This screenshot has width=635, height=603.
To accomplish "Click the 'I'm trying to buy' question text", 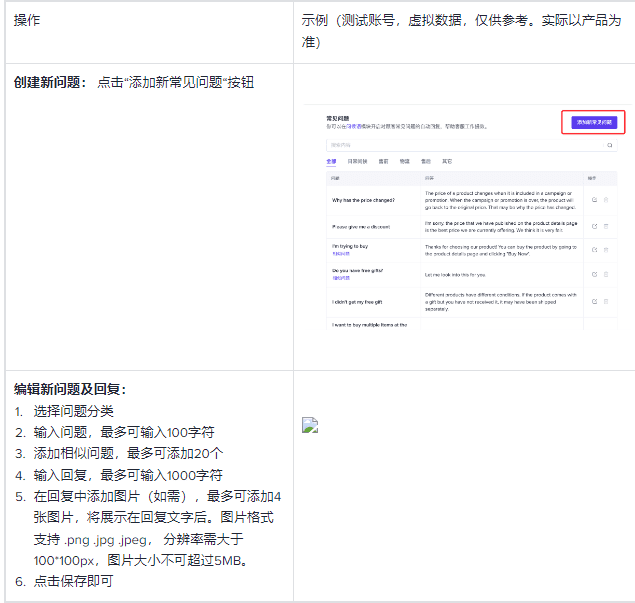I will pos(350,246).
